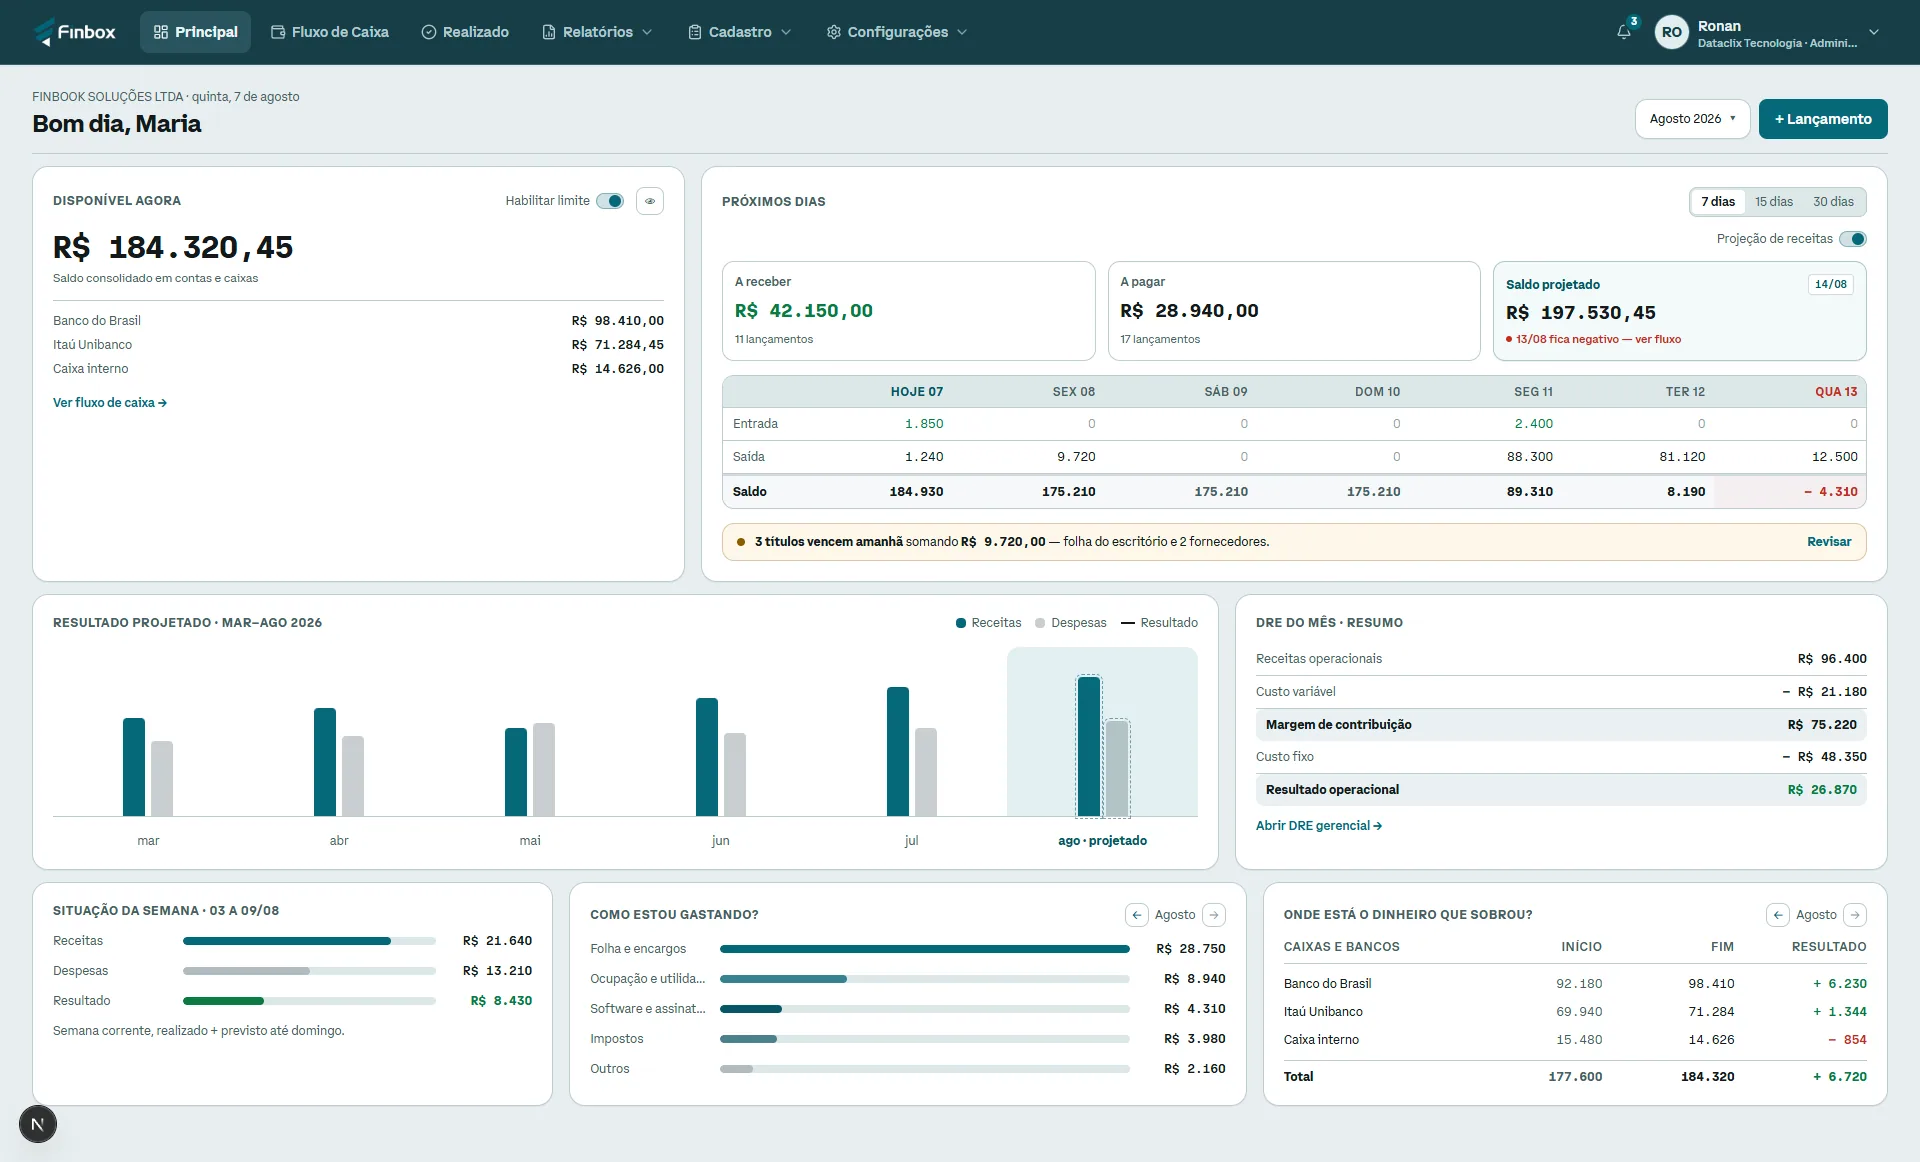Open Realizado page
1920x1162 pixels.
pos(466,32)
